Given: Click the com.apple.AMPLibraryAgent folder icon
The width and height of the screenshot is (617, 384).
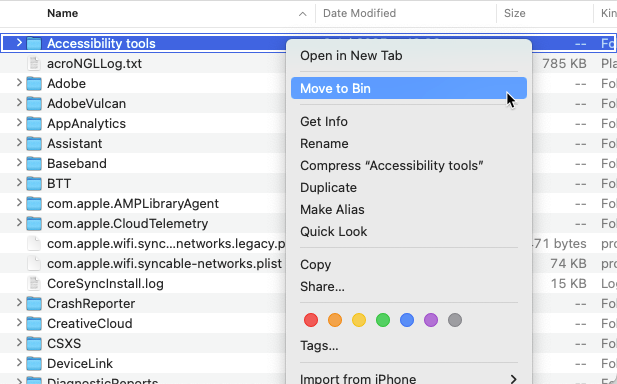Looking at the screenshot, I should point(34,204).
